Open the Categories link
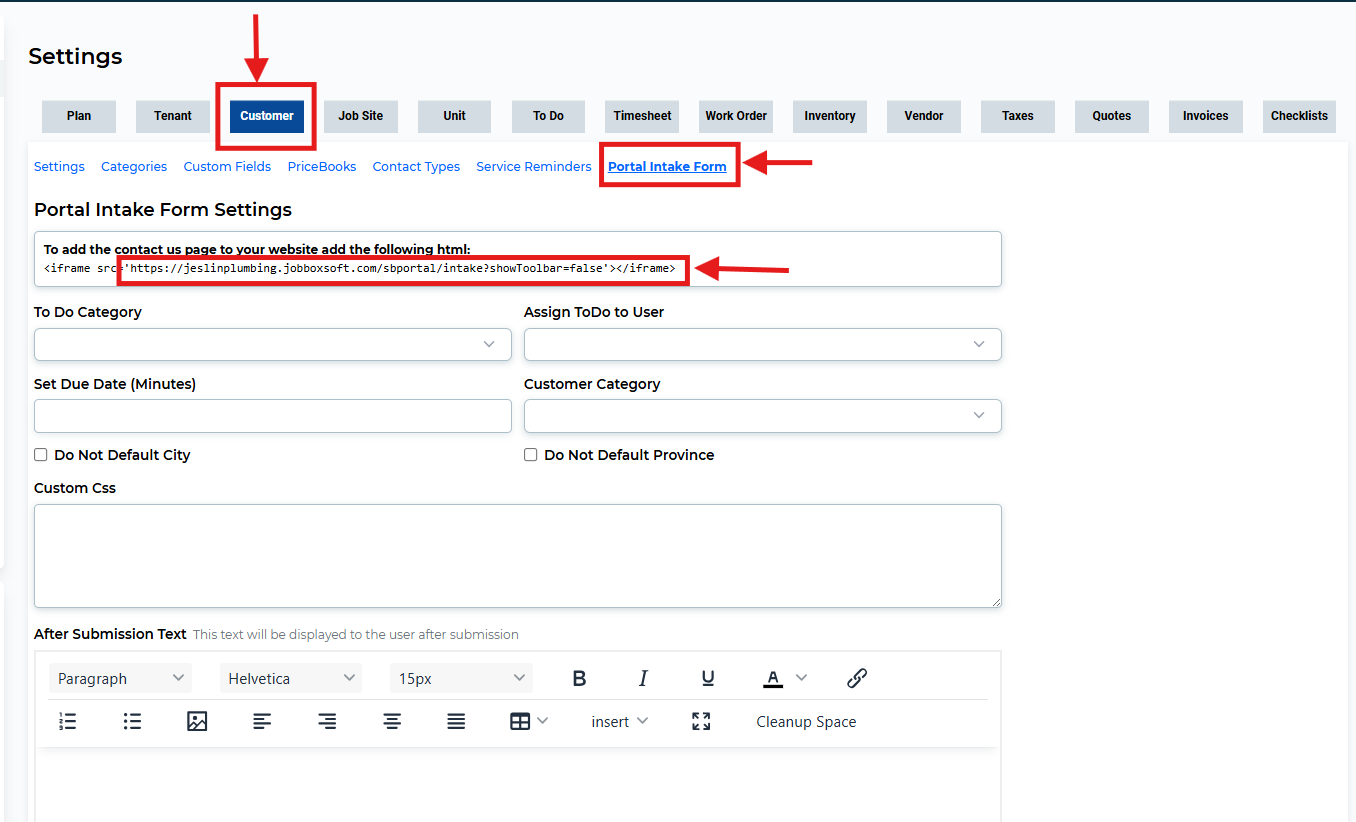1356x822 pixels. [134, 167]
